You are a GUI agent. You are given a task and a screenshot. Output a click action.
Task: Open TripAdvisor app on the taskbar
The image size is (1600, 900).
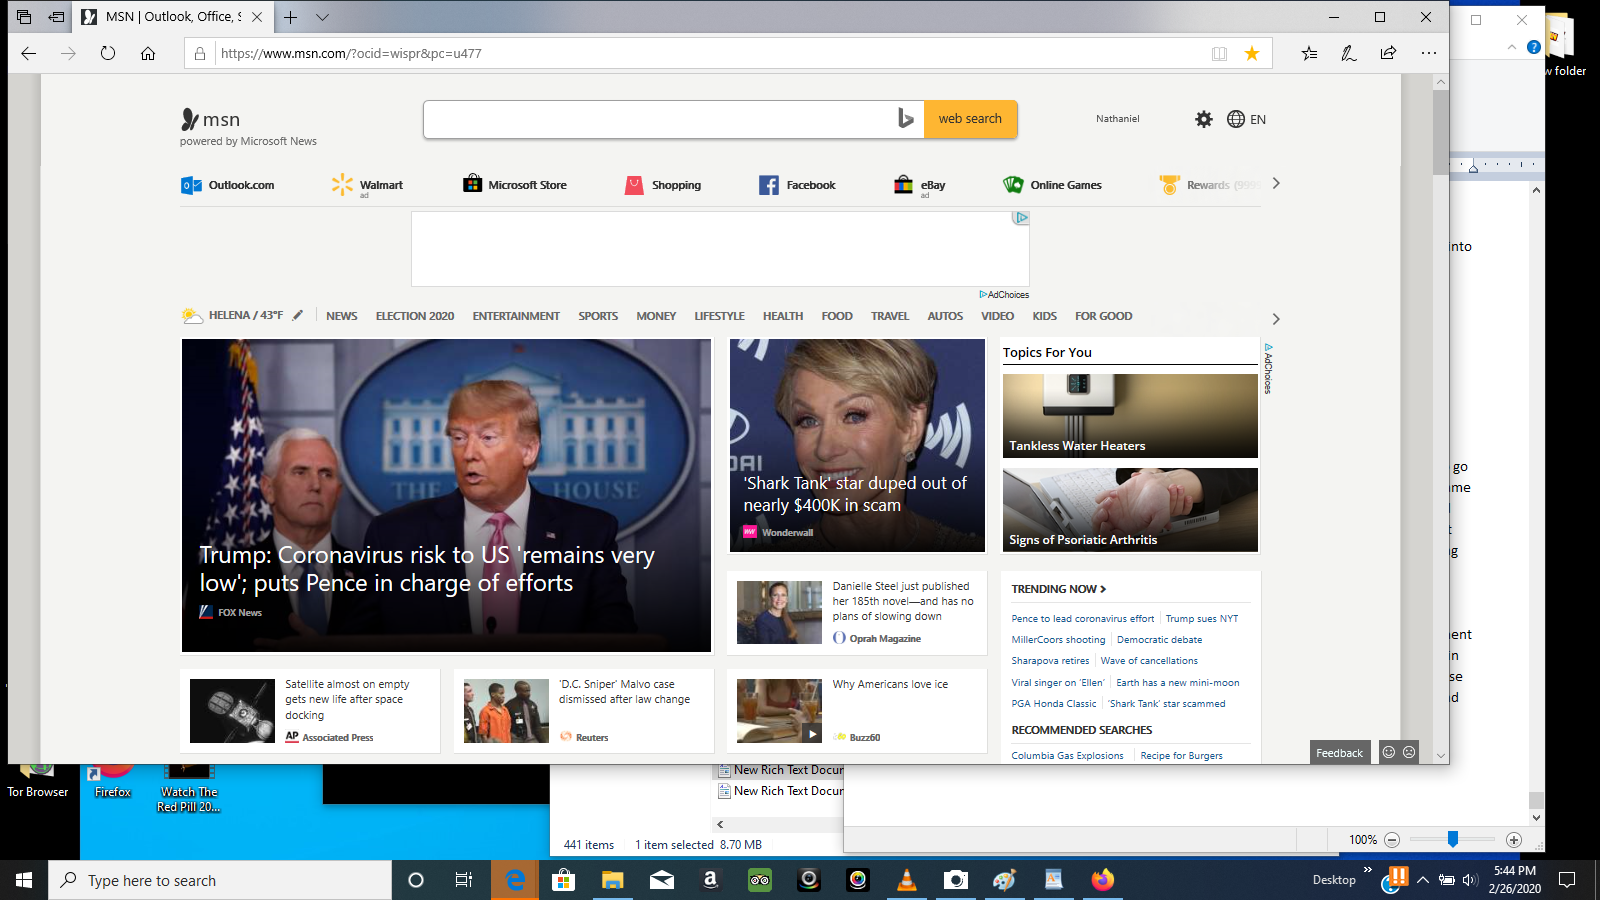pyautogui.click(x=760, y=880)
